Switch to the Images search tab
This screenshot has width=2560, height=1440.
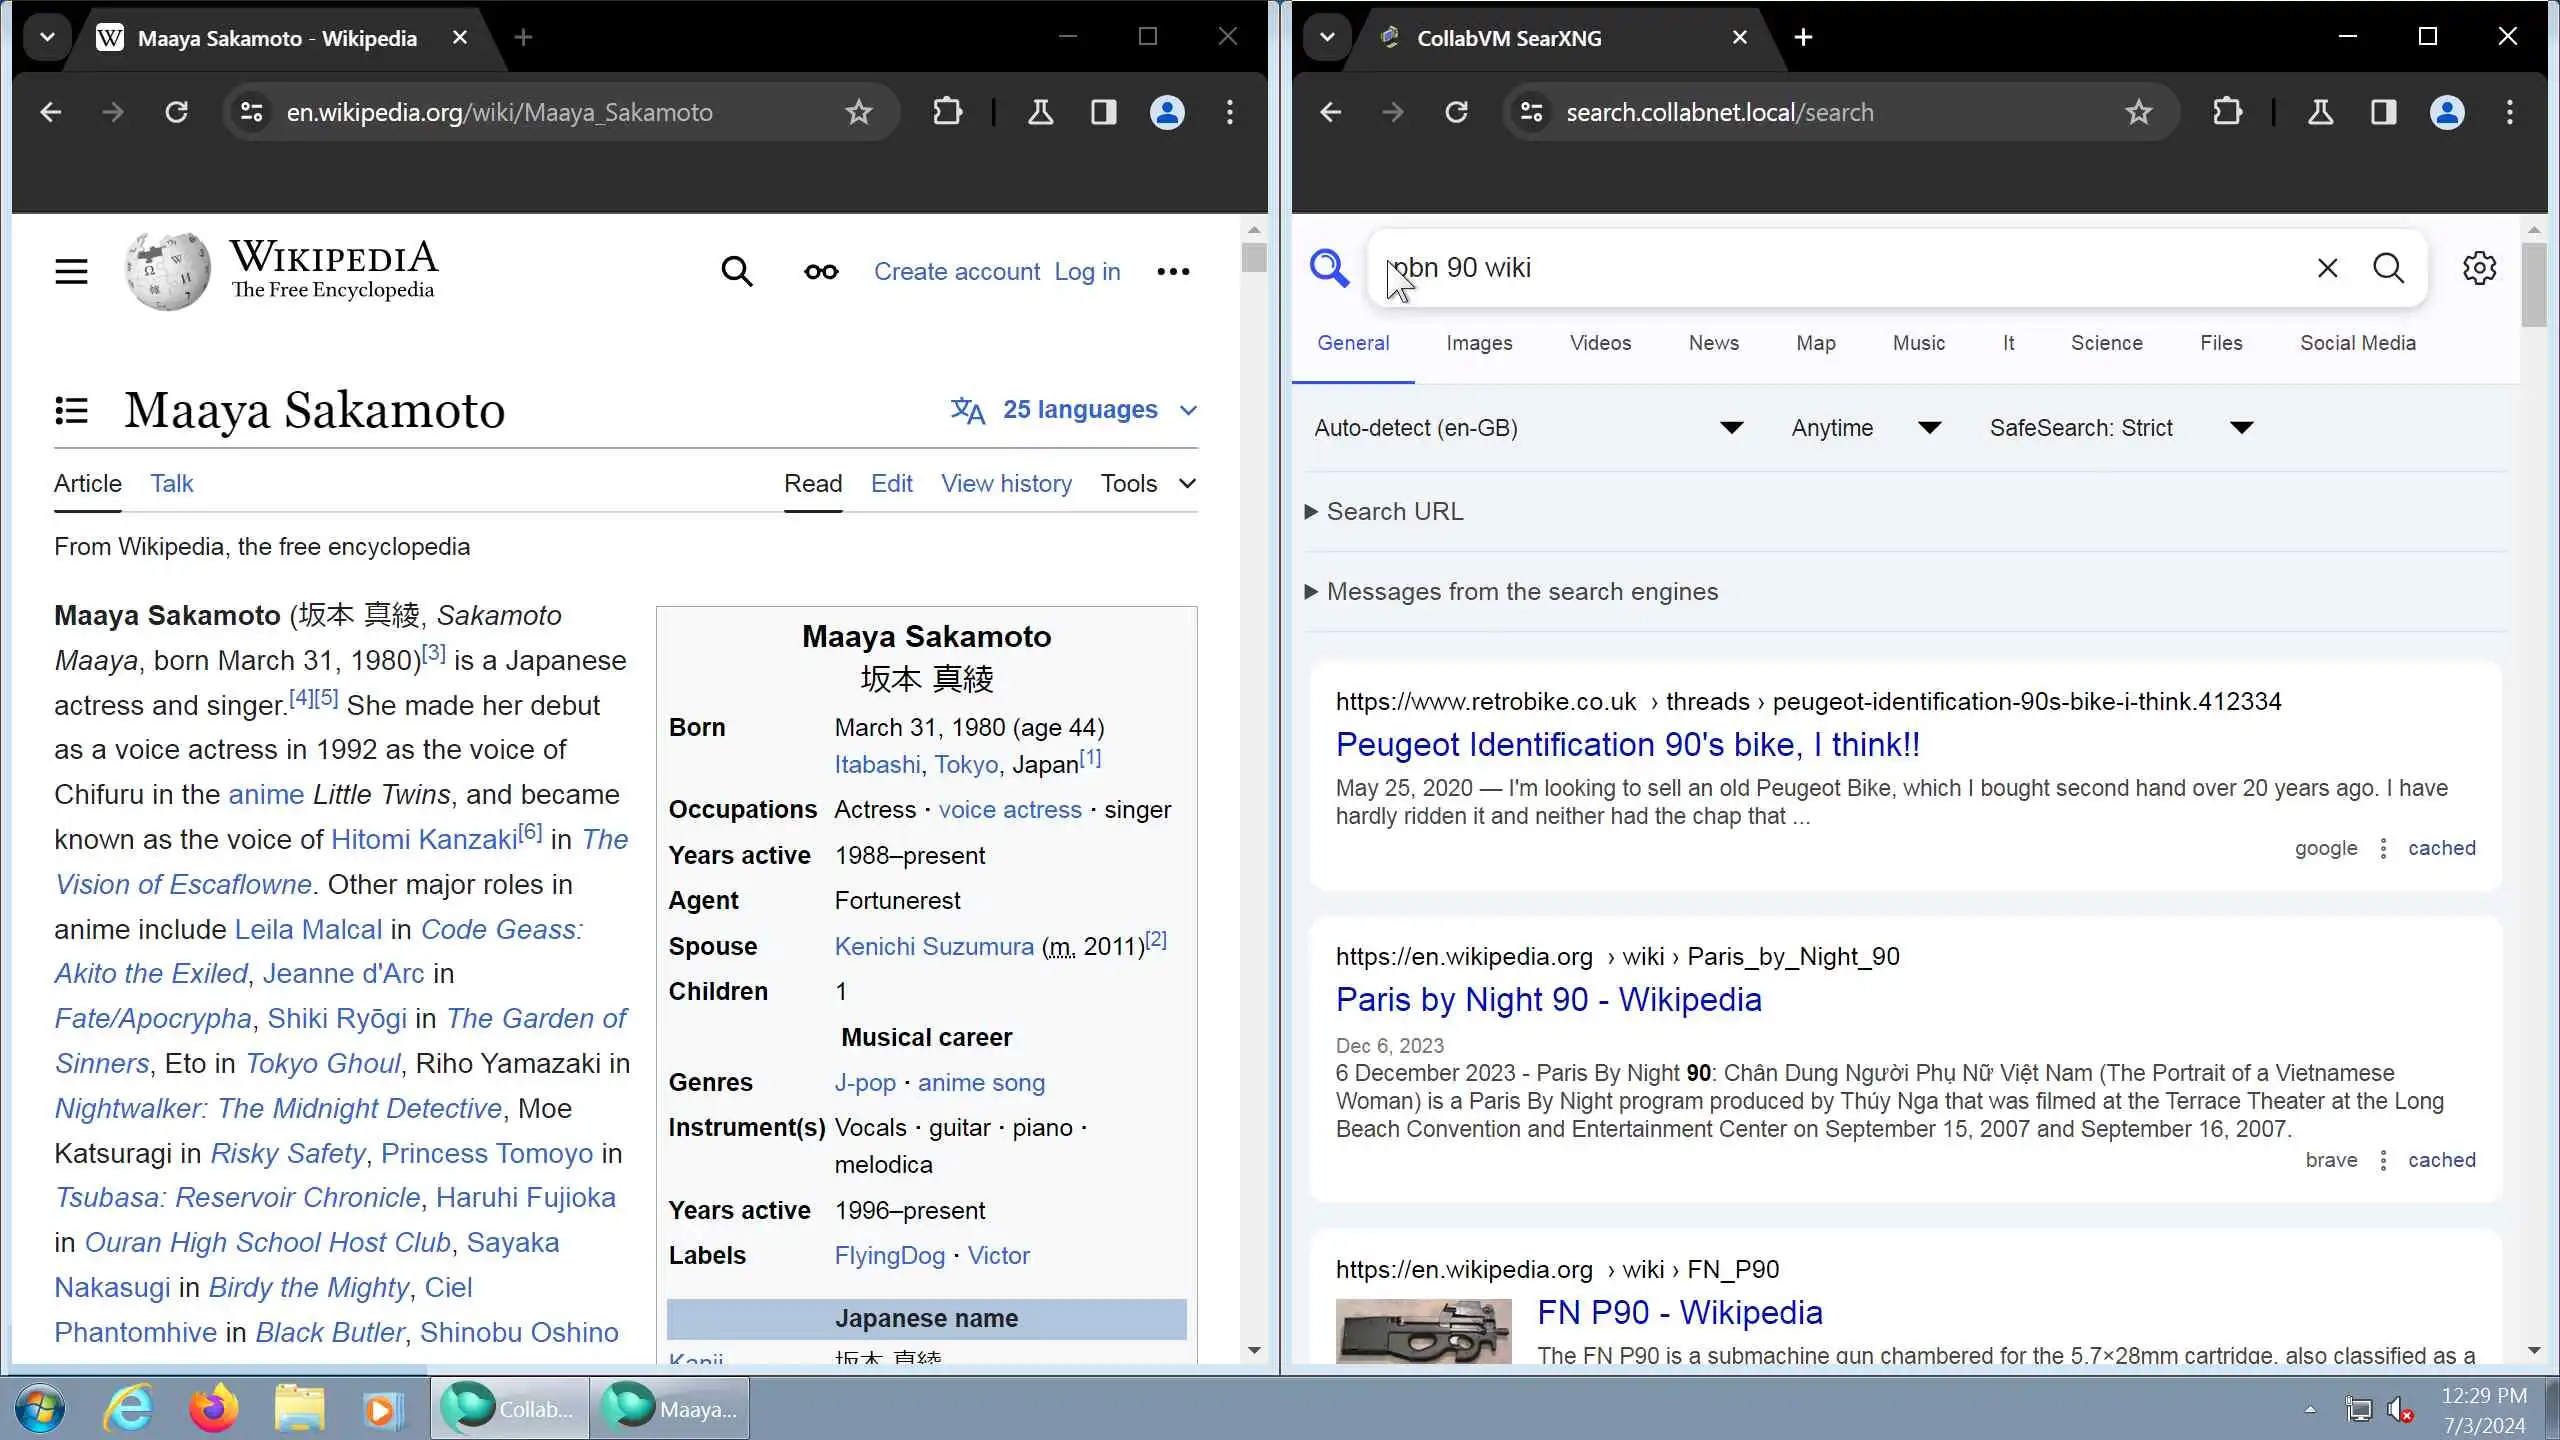pos(1478,343)
